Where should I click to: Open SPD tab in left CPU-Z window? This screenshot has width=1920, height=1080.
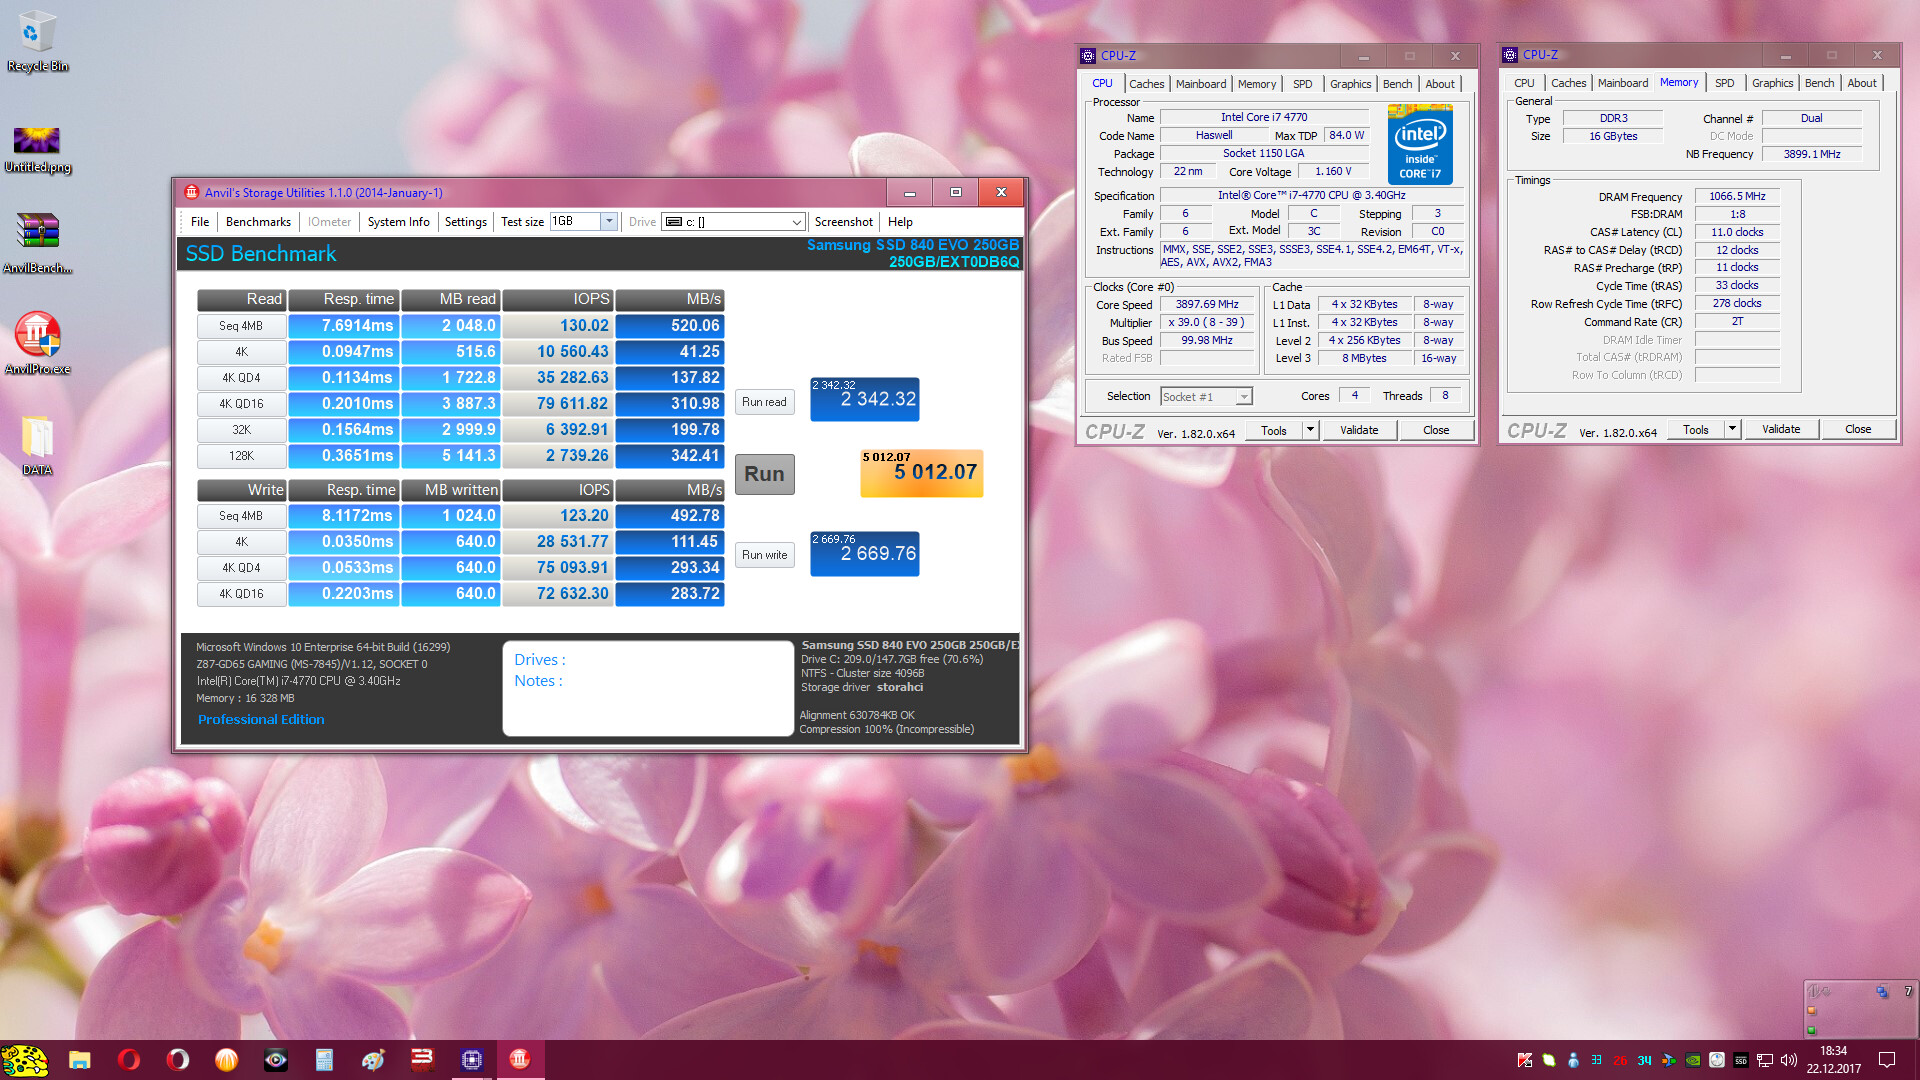point(1303,84)
